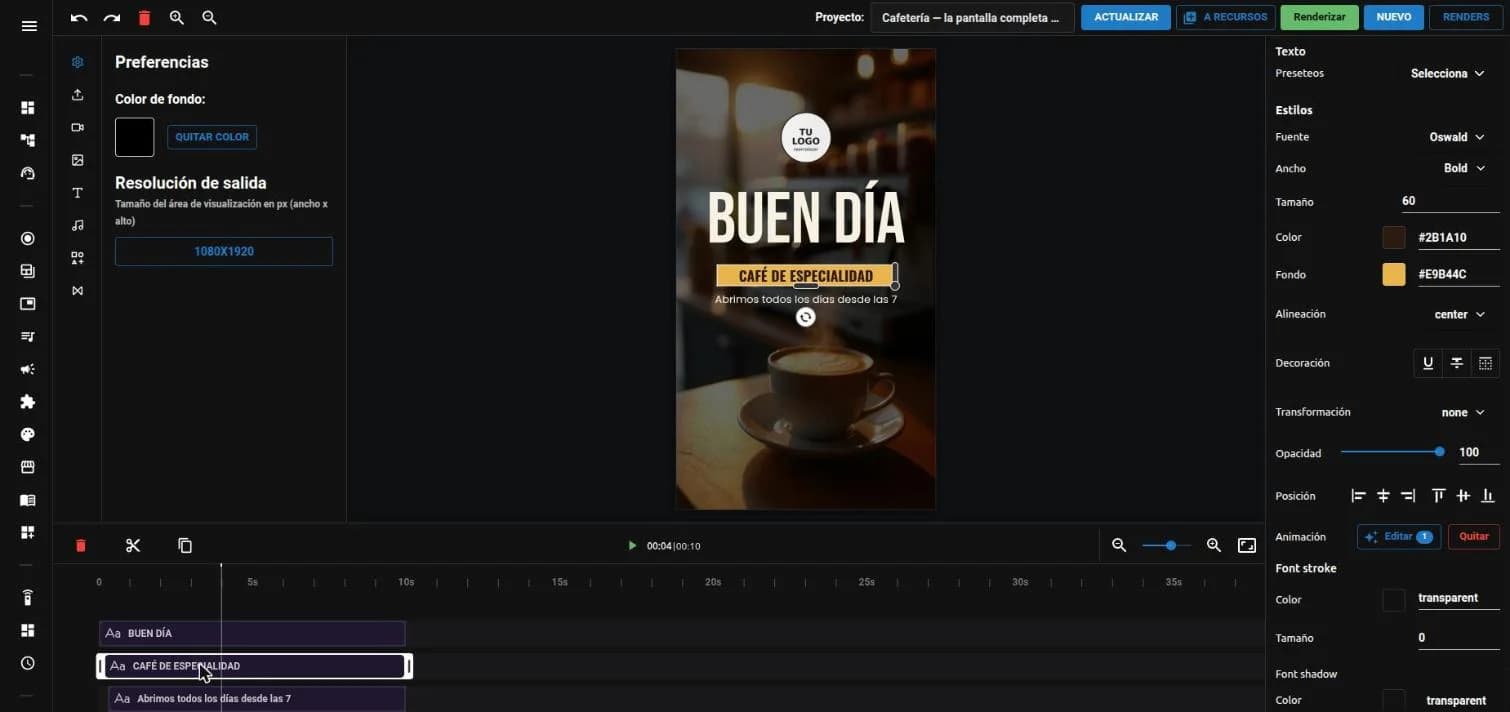The height and width of the screenshot is (712, 1510).
Task: Split clip with the scissors icon
Action: coord(133,546)
